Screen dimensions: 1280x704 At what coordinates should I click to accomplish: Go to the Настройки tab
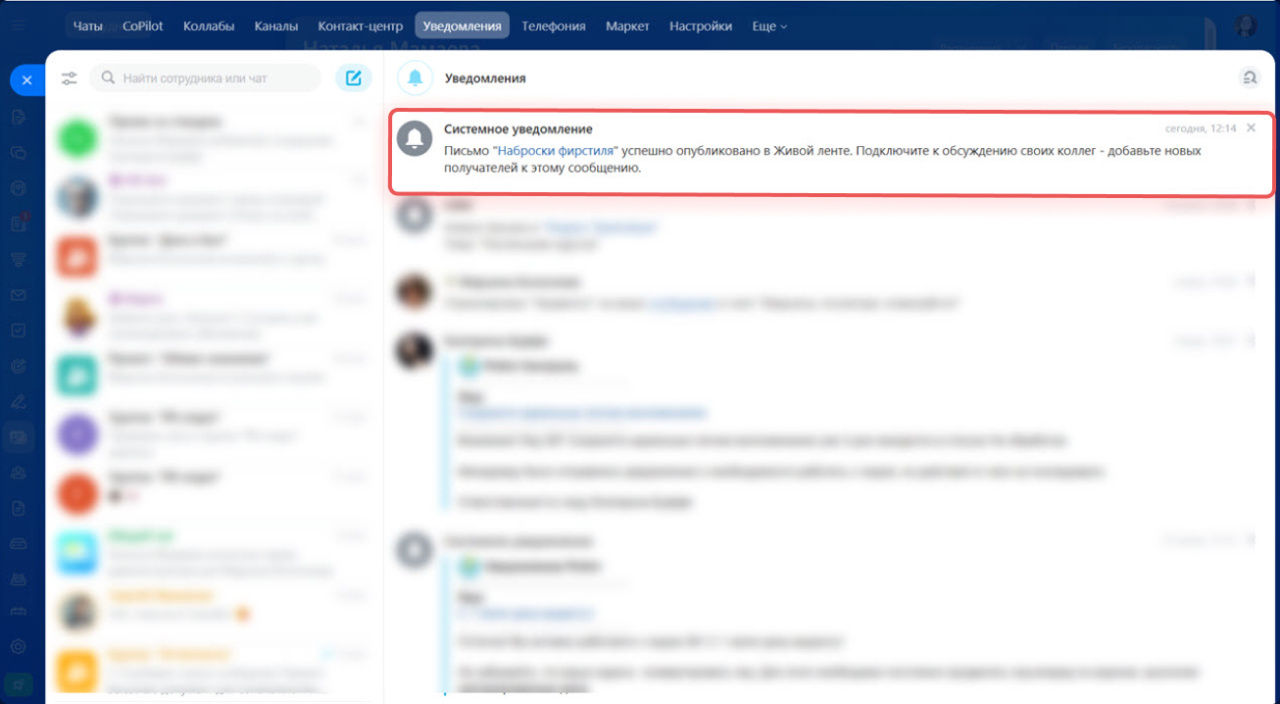coord(700,26)
